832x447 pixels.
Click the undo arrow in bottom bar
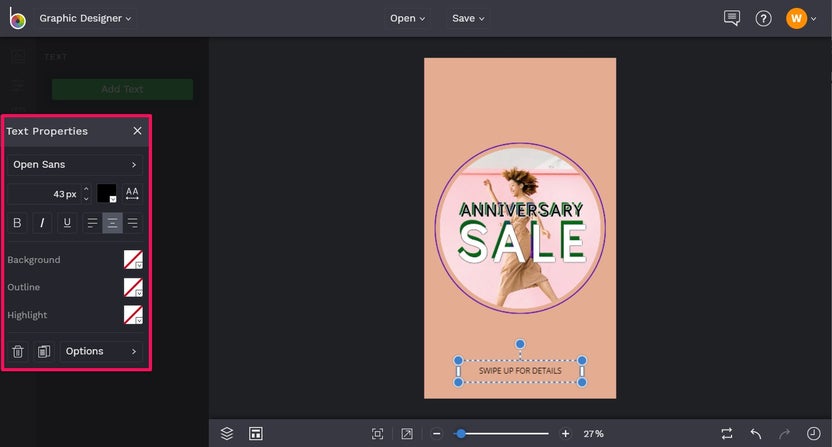coord(756,433)
